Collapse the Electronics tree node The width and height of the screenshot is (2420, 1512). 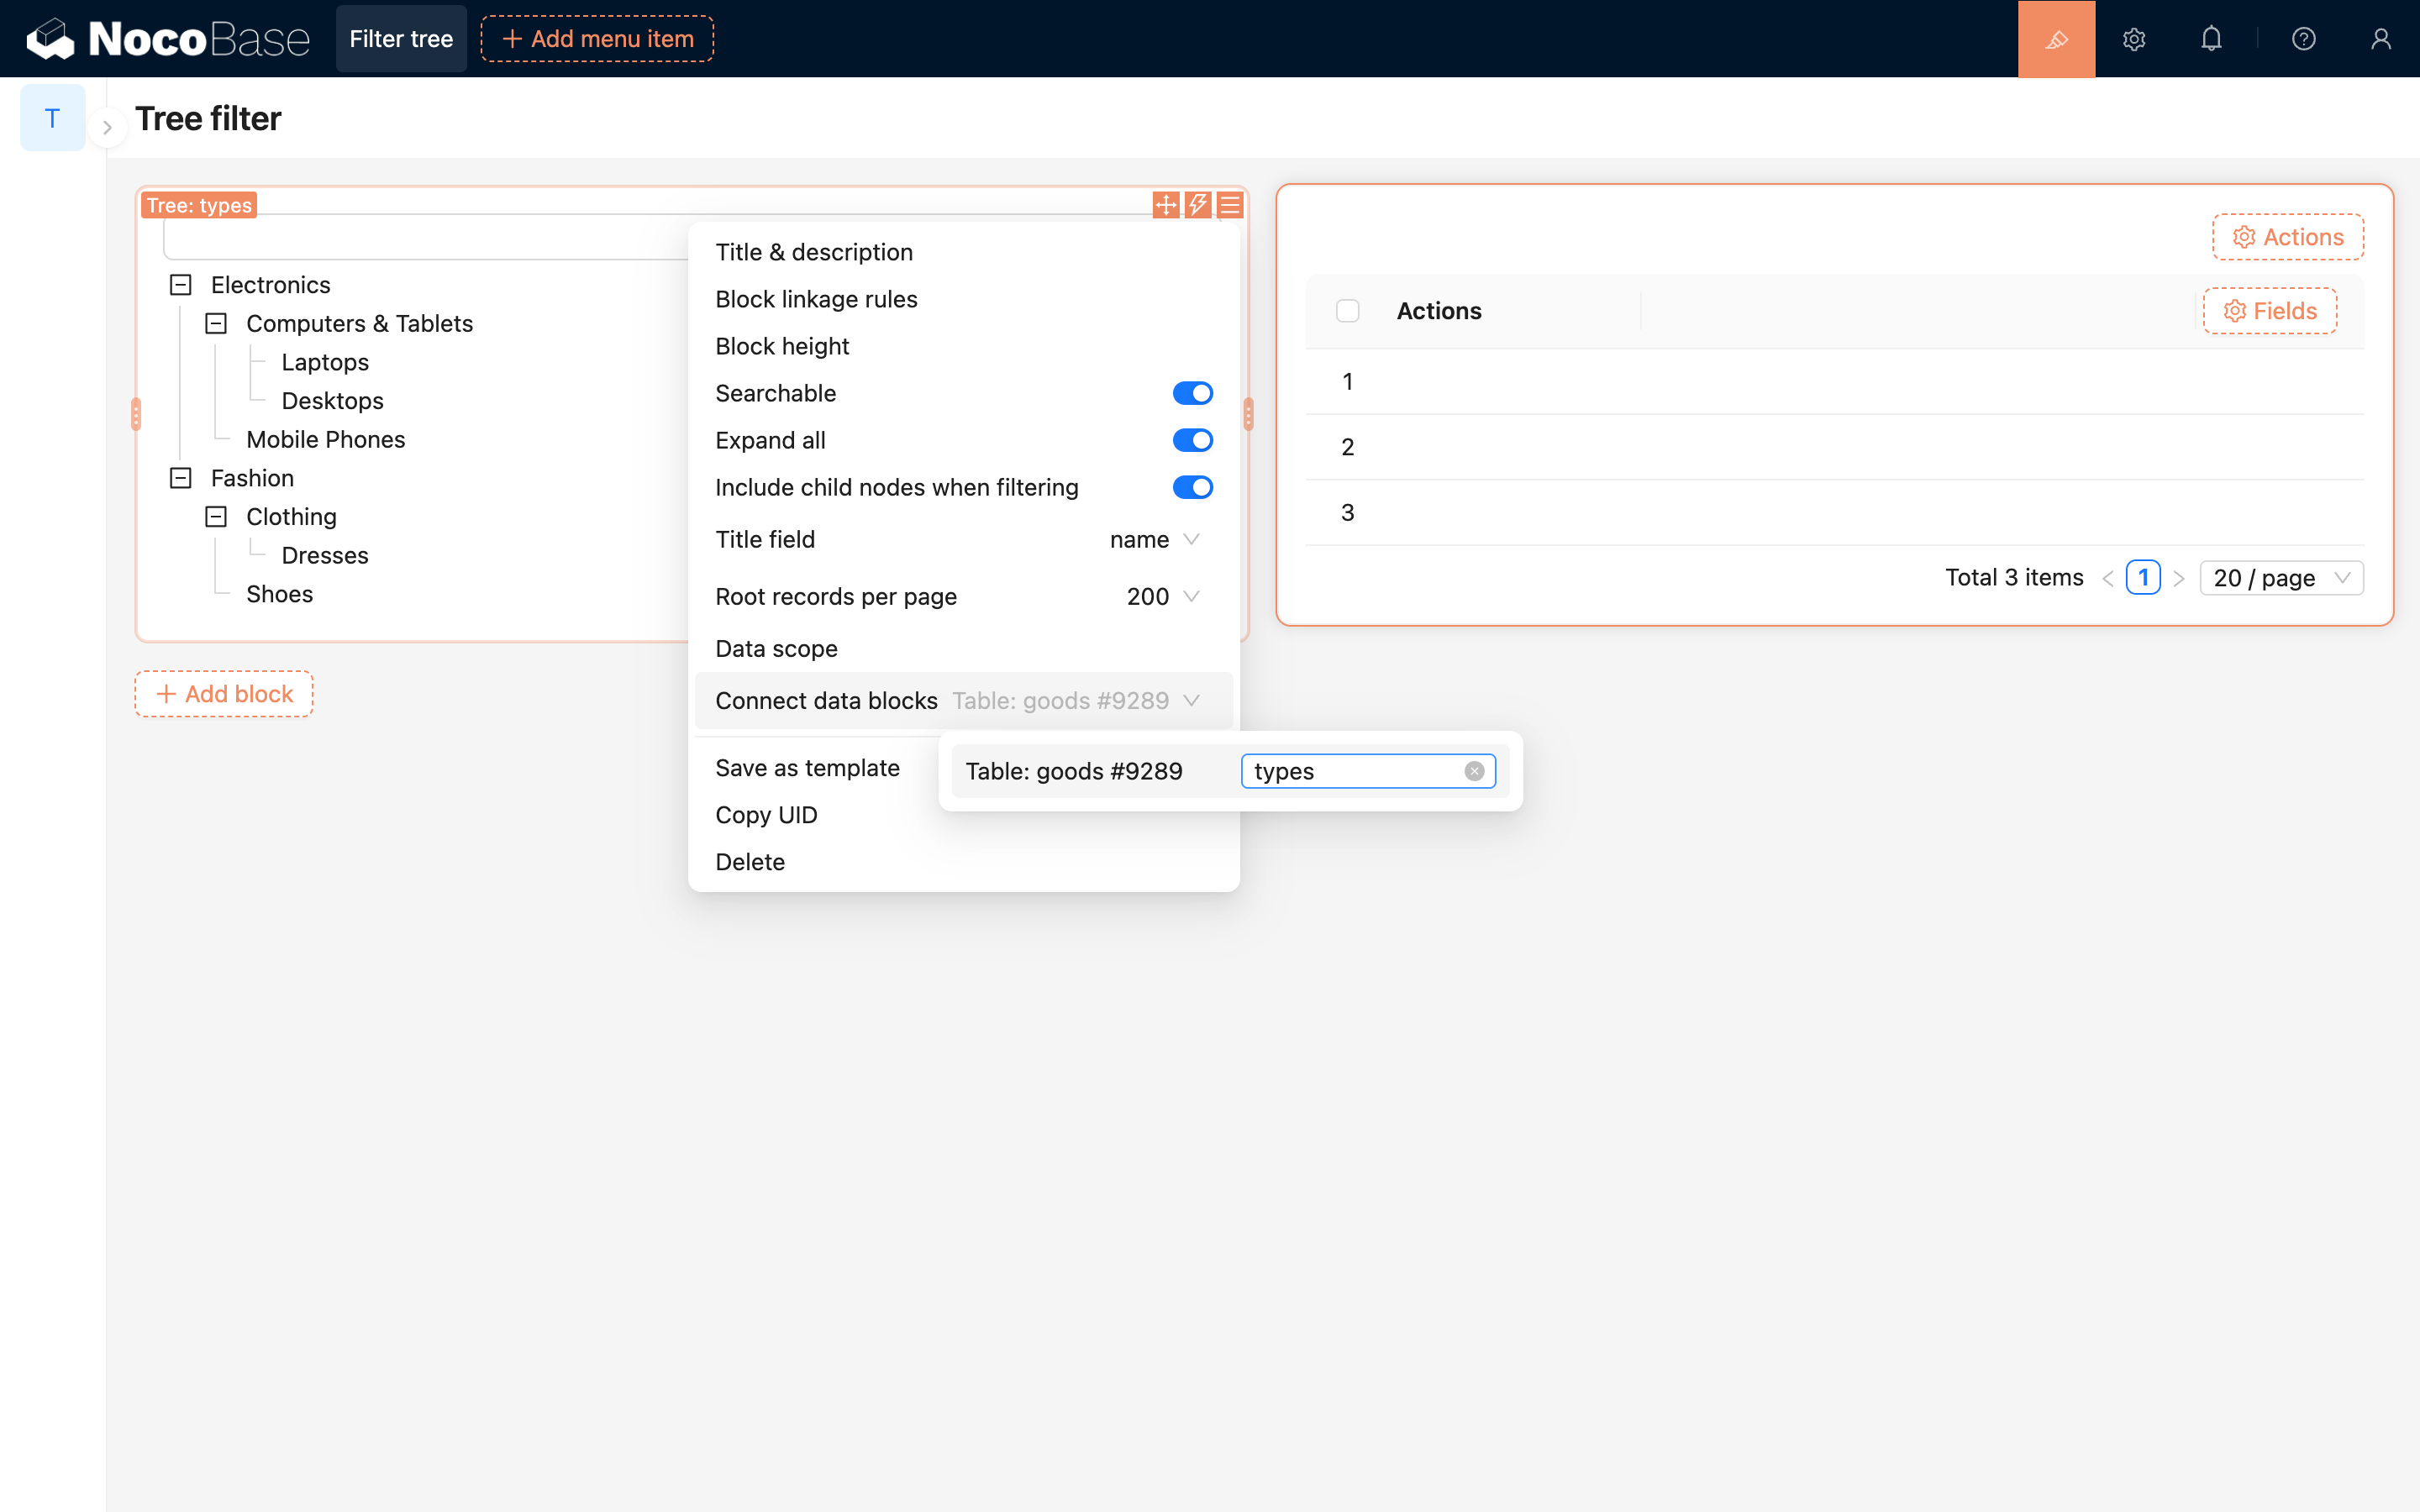coord(181,285)
